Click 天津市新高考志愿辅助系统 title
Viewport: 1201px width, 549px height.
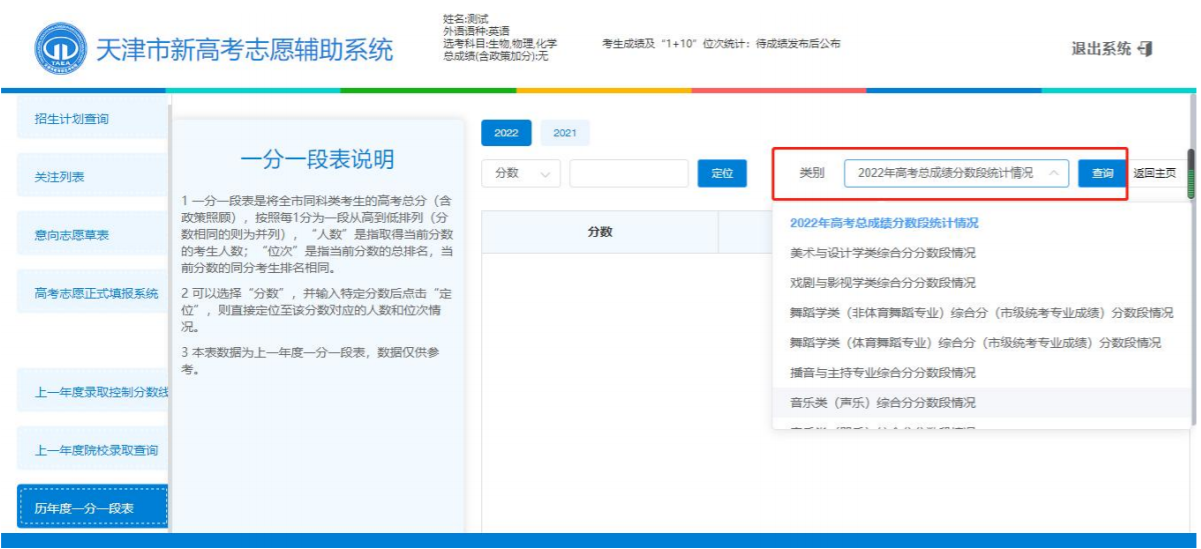pyautogui.click(x=244, y=49)
